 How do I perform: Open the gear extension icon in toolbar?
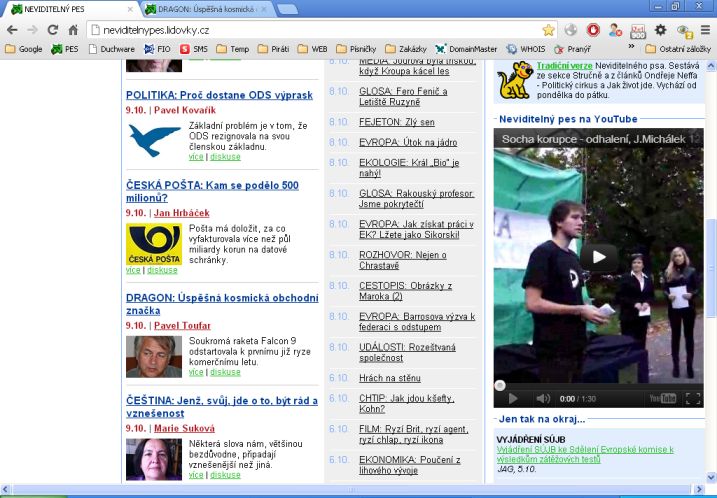pos(660,30)
